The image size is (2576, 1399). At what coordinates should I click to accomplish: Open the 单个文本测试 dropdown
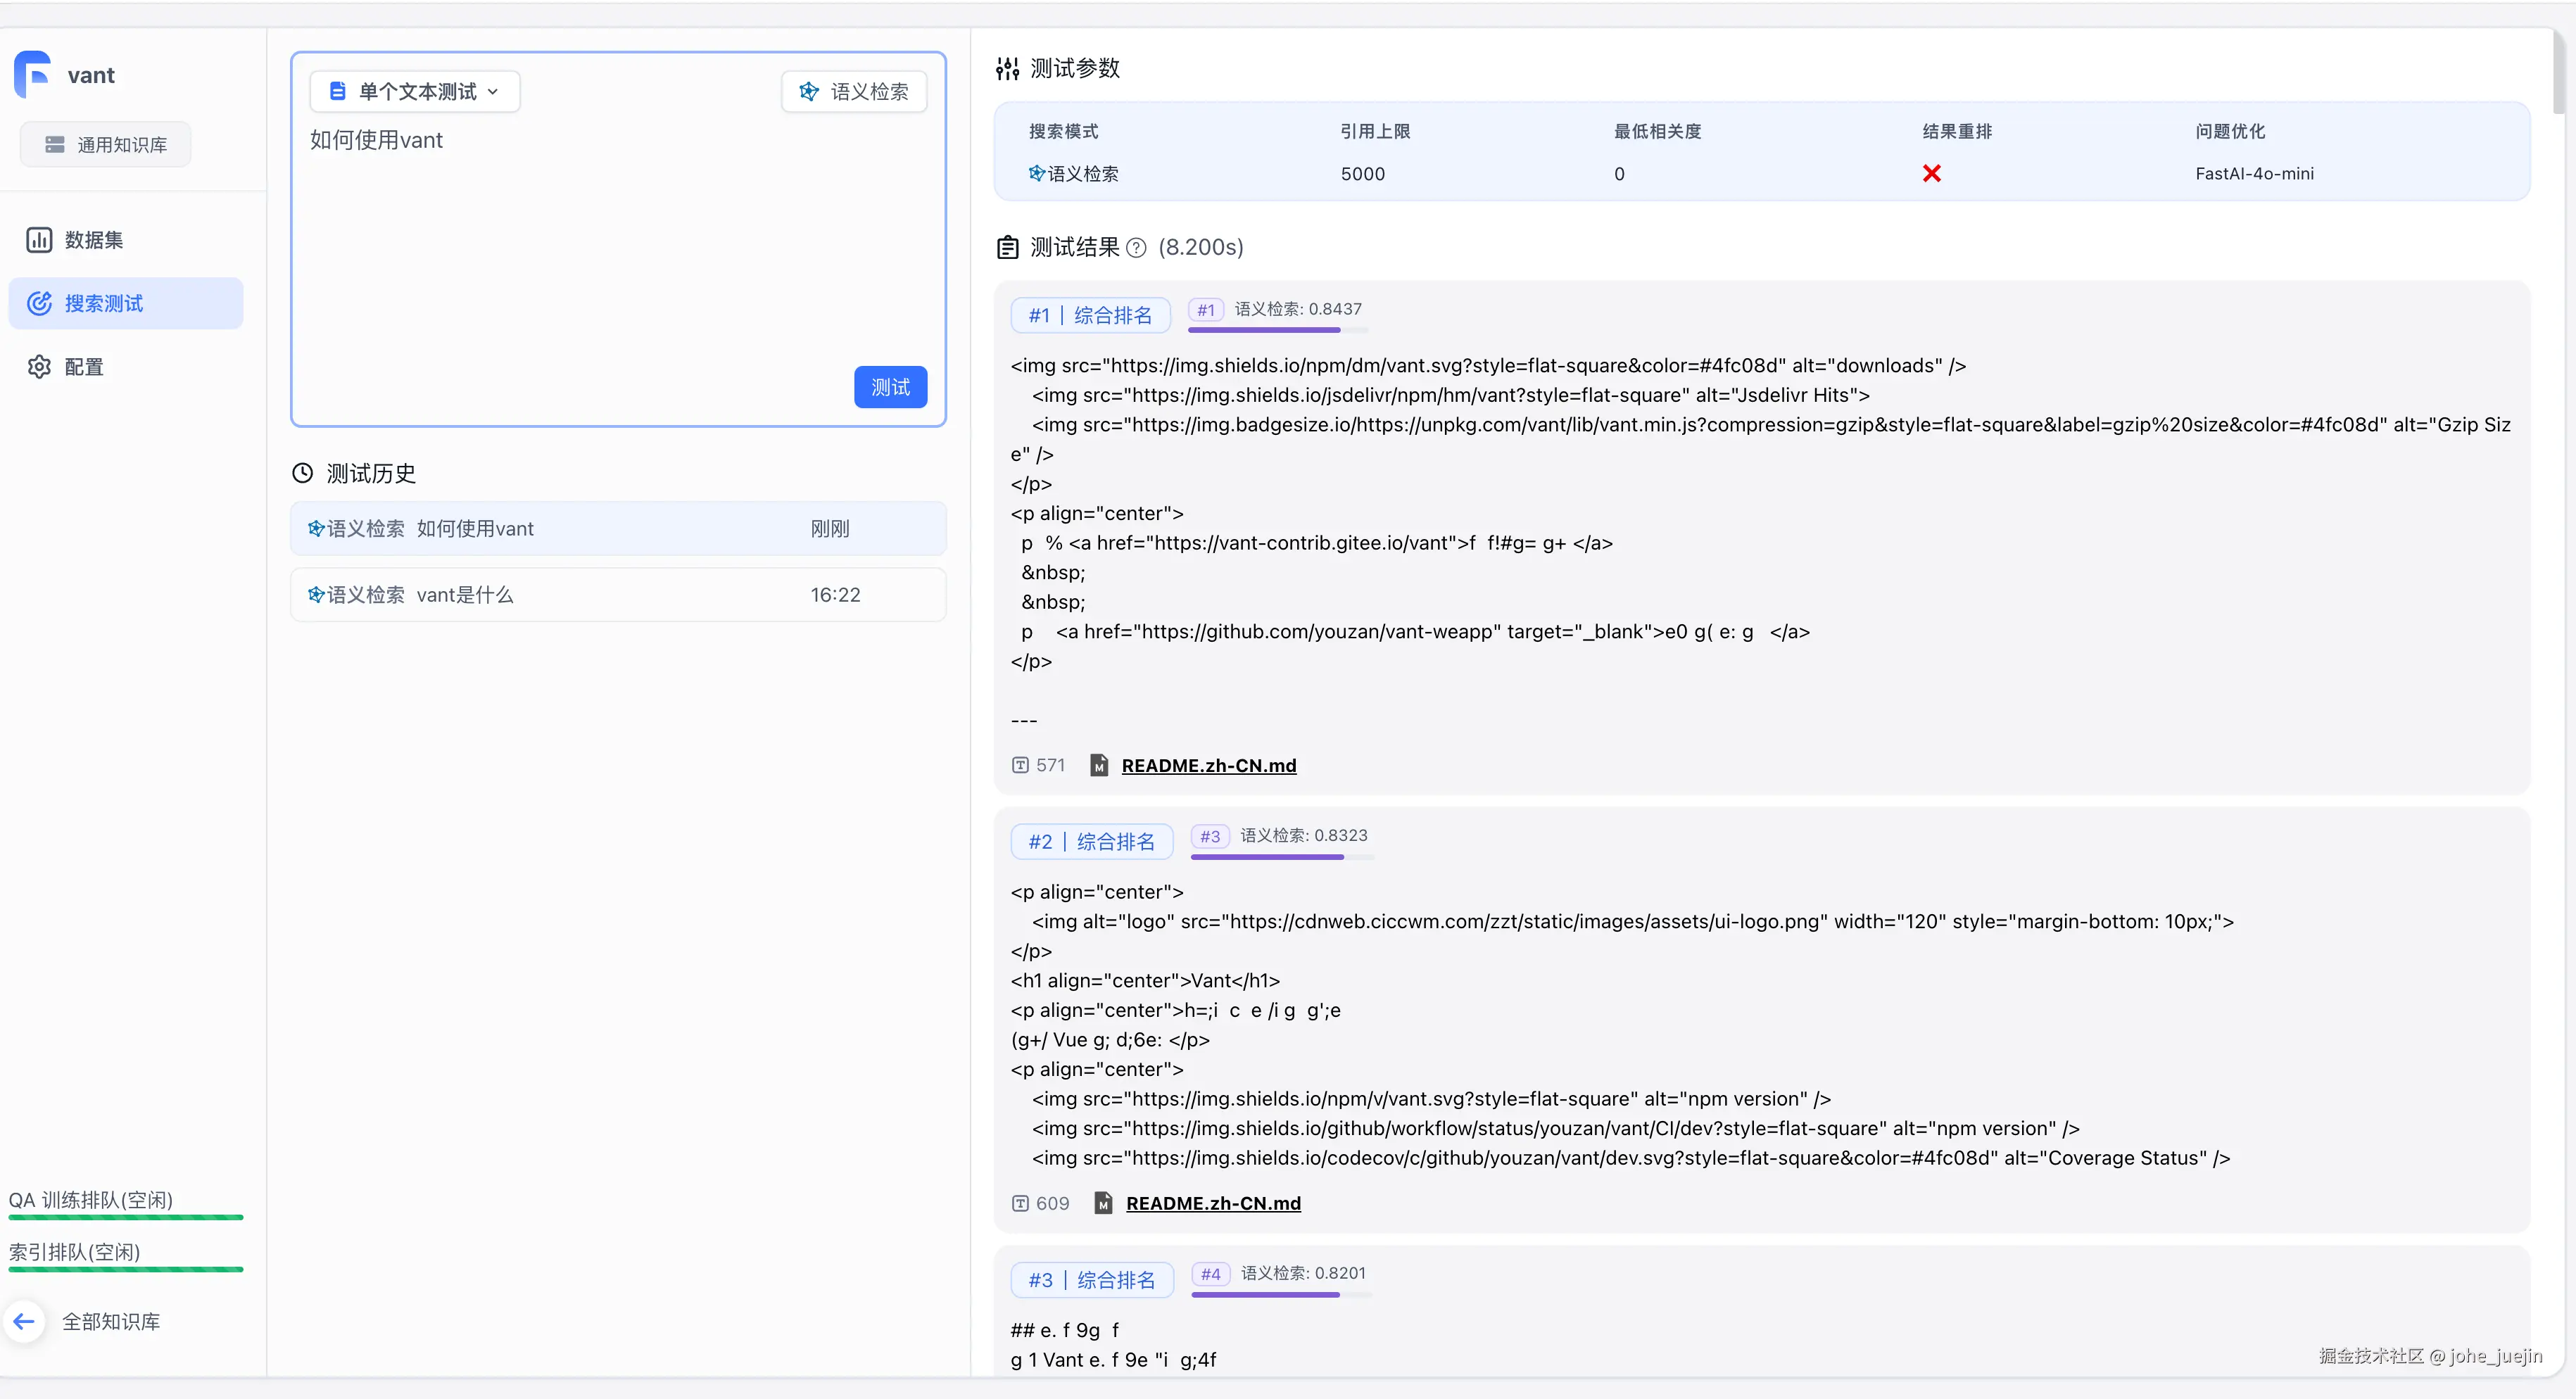click(x=415, y=92)
